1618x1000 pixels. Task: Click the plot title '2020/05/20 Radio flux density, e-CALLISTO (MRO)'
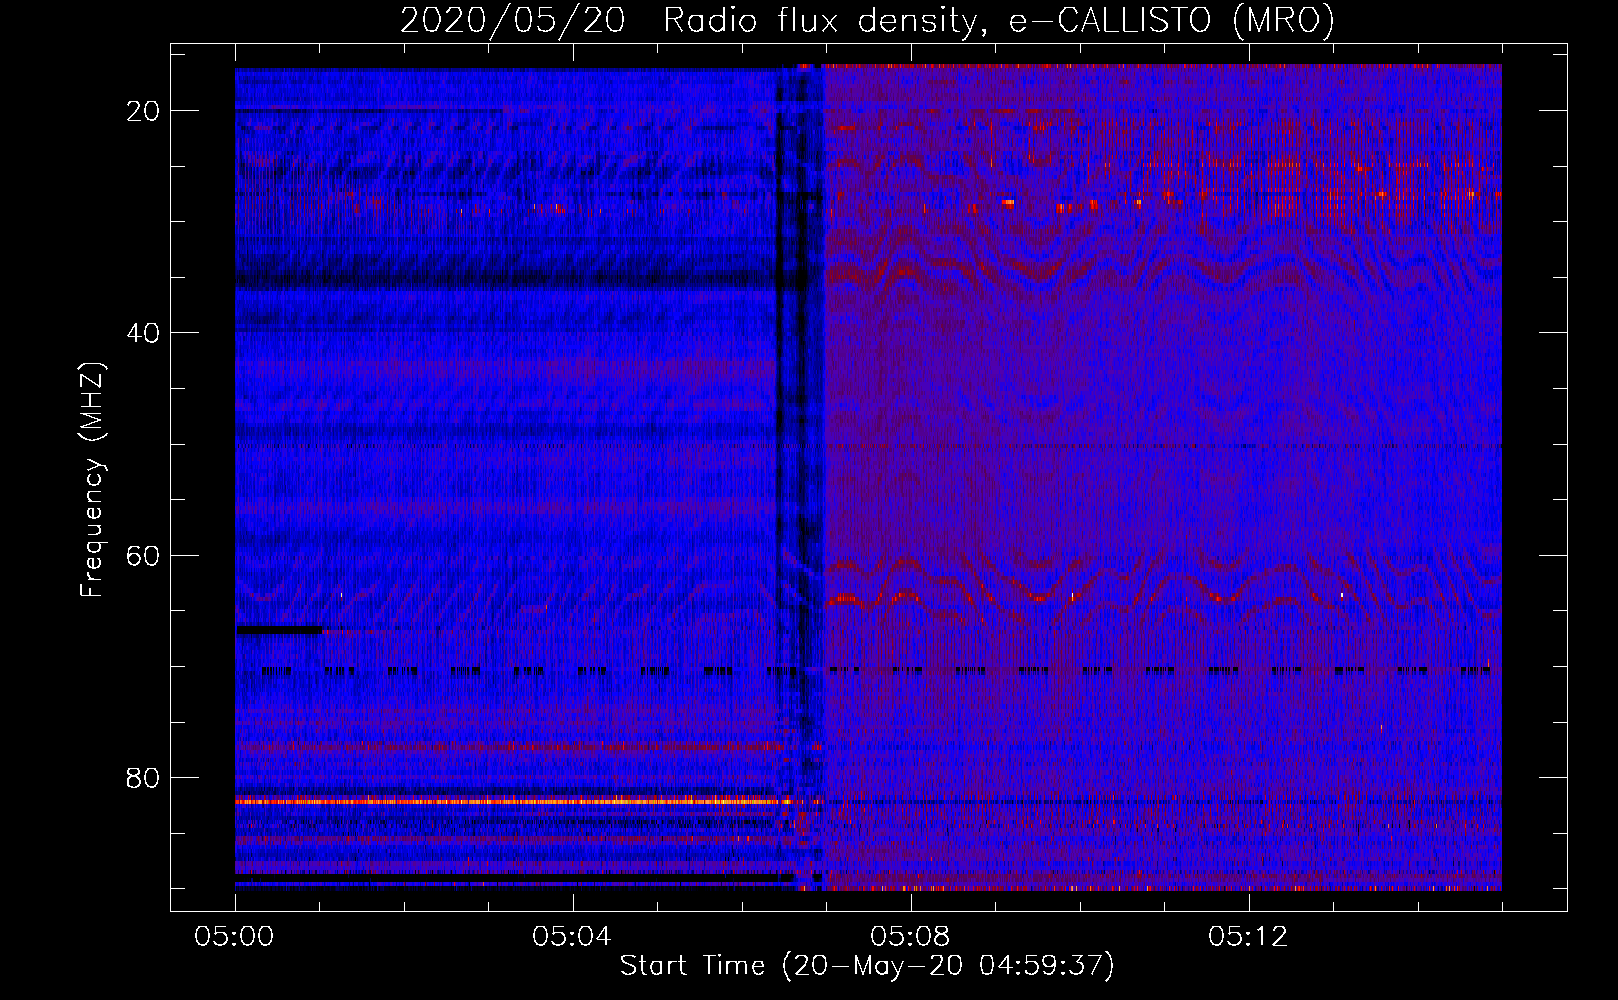tap(867, 19)
